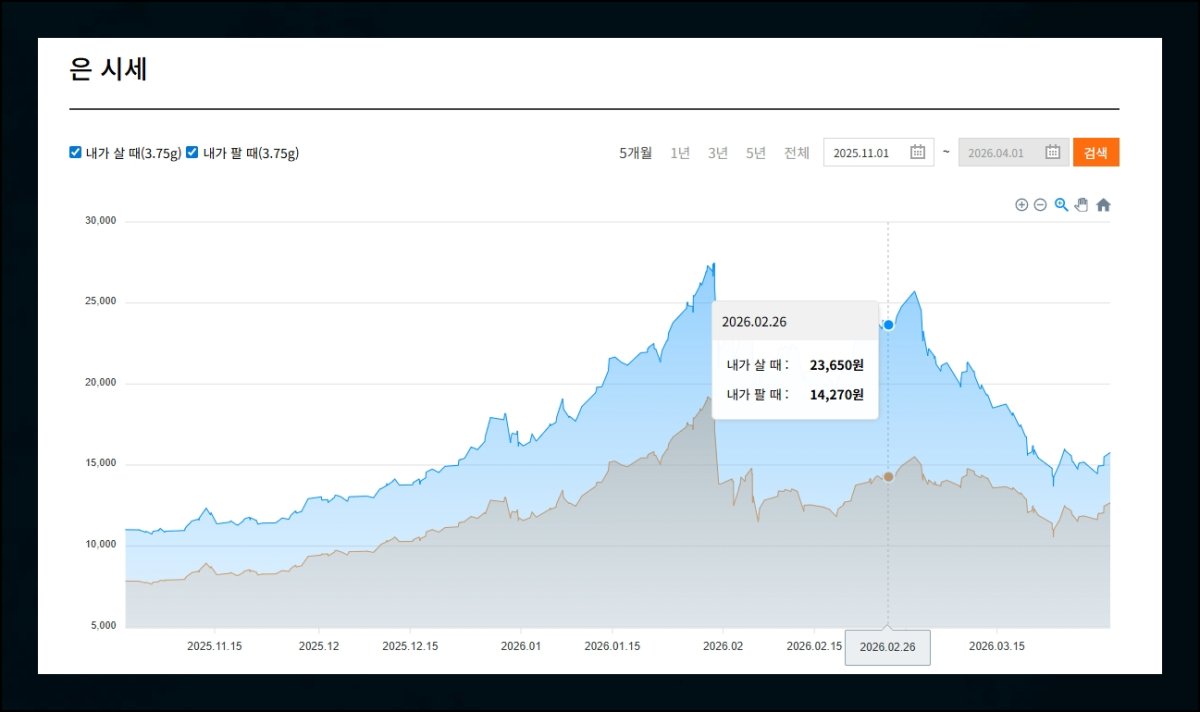Image resolution: width=1200 pixels, height=712 pixels.
Task: Click the y-axis label 30,000
Action: (x=102, y=221)
